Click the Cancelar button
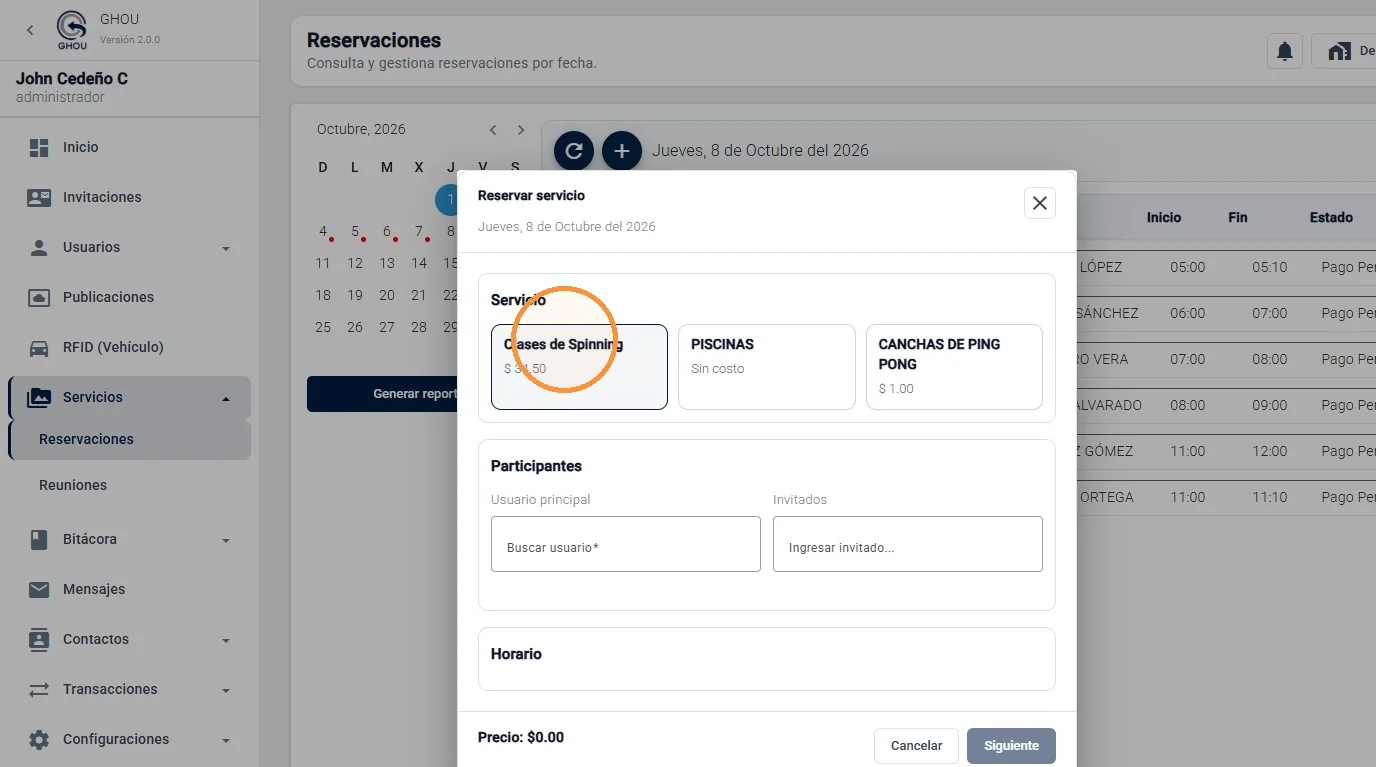The height and width of the screenshot is (767, 1376). click(916, 746)
